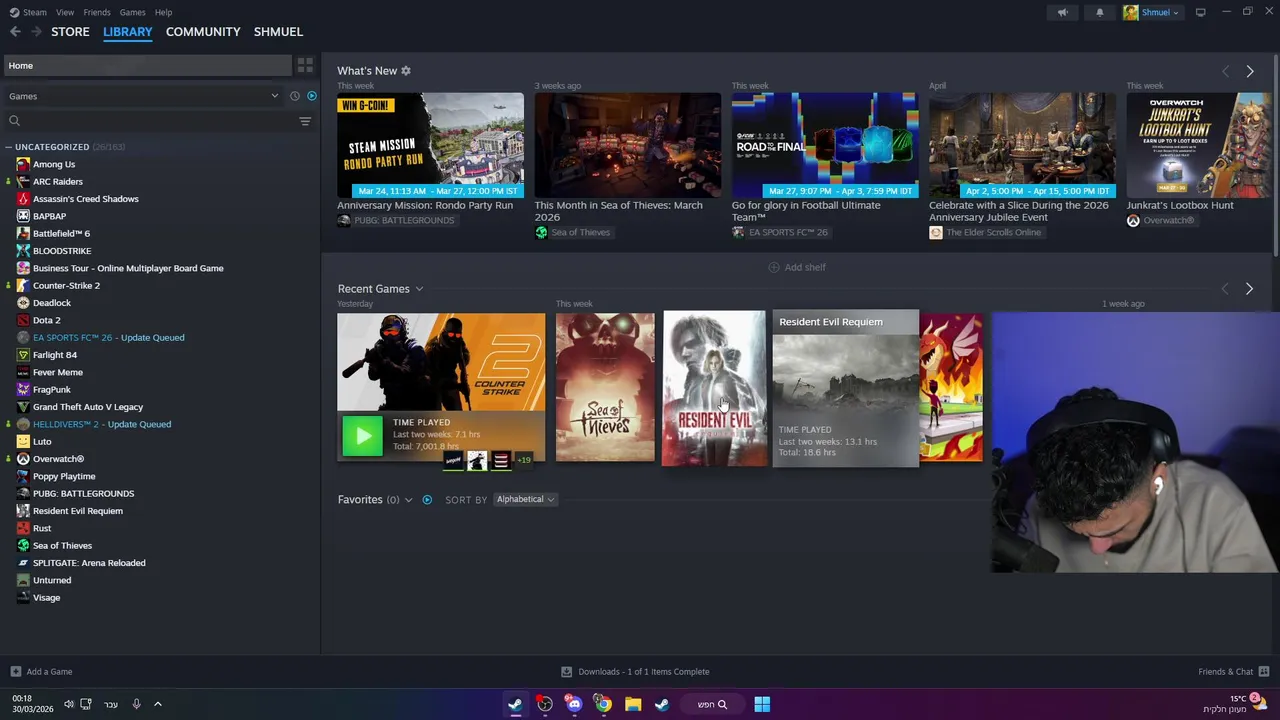1280x720 pixels.
Task: Open What's New settings gear
Action: pyautogui.click(x=406, y=71)
